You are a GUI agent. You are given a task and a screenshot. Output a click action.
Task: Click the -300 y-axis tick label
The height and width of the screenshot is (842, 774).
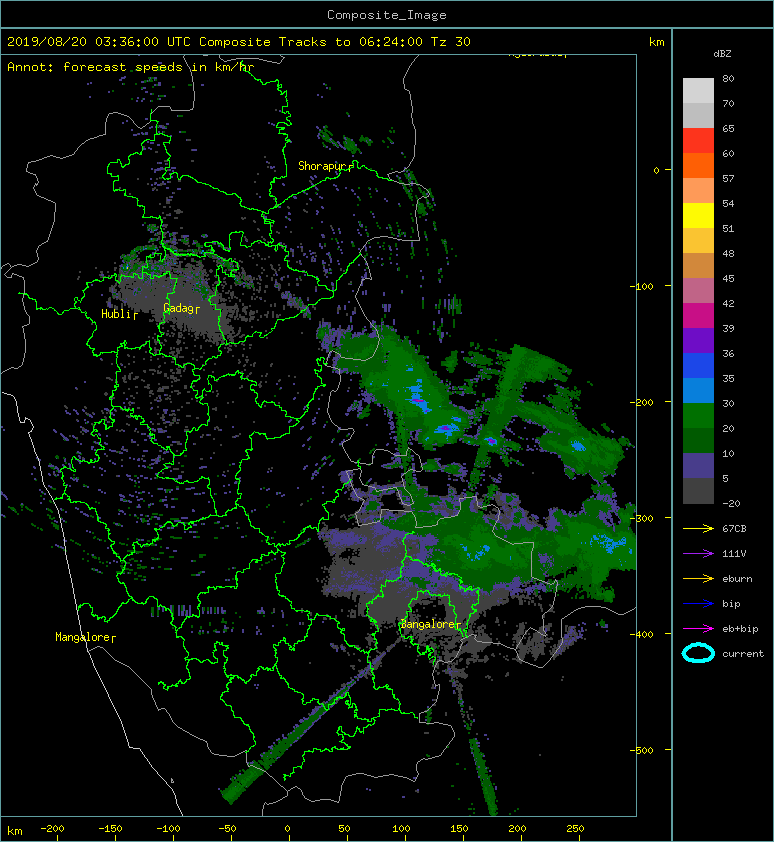pos(641,518)
